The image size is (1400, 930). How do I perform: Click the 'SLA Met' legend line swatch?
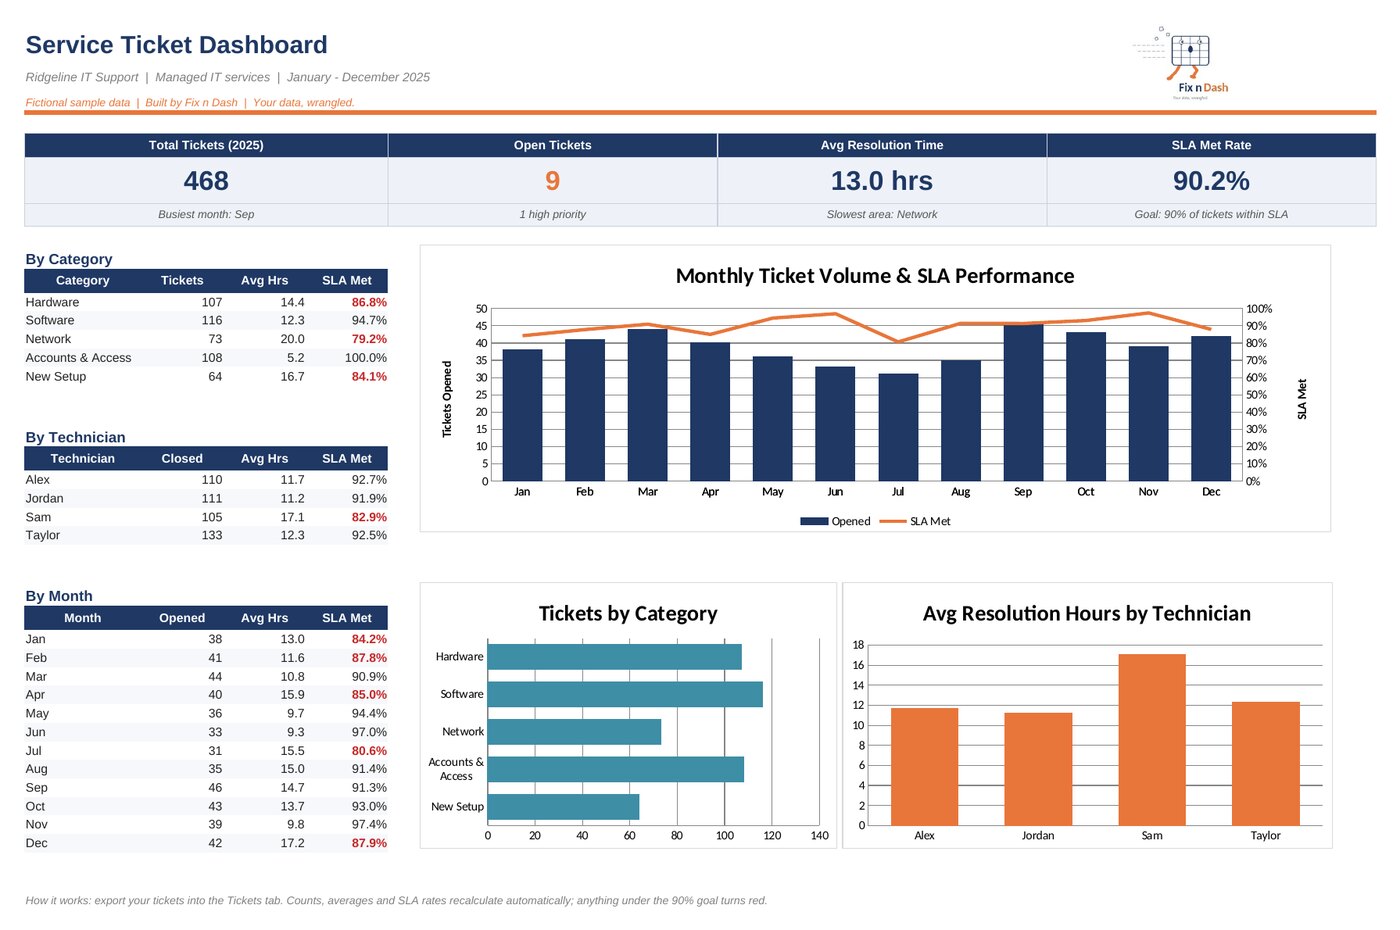coord(892,521)
